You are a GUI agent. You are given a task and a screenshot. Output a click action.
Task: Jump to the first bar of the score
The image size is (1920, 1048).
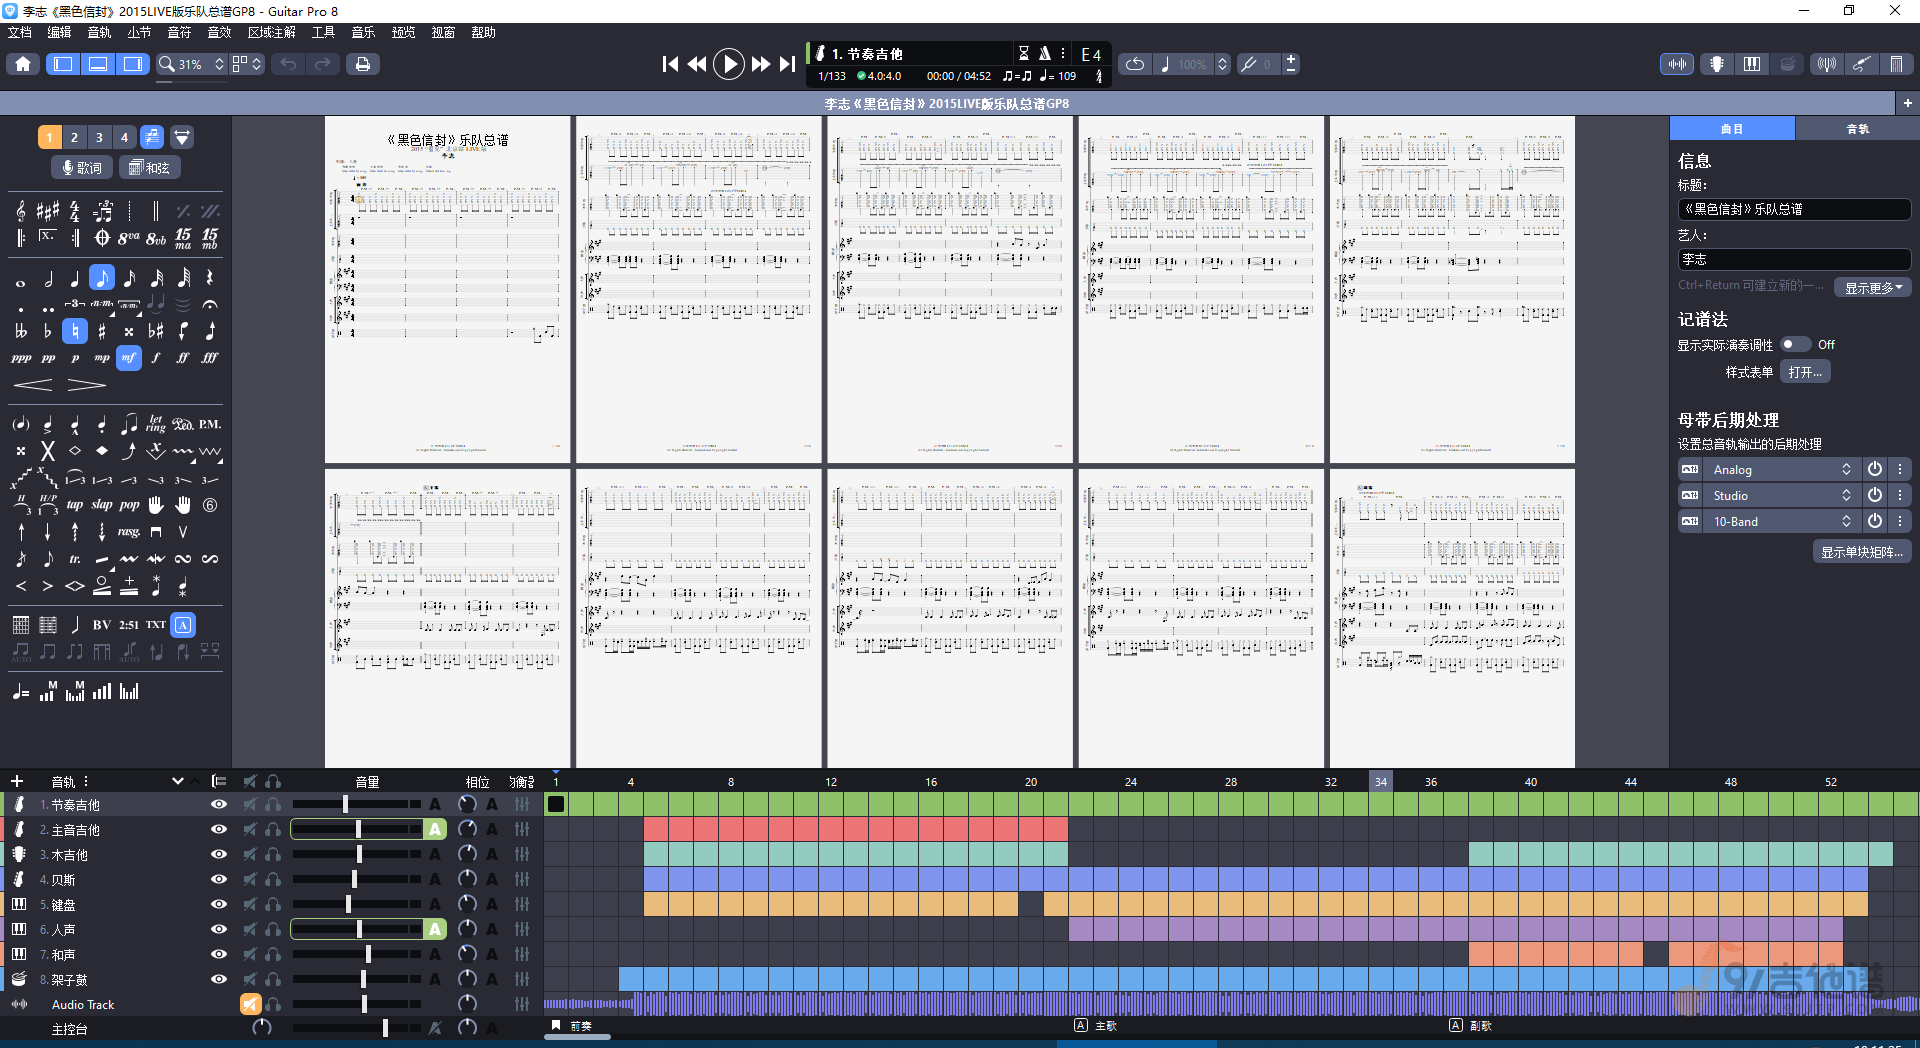(x=671, y=64)
